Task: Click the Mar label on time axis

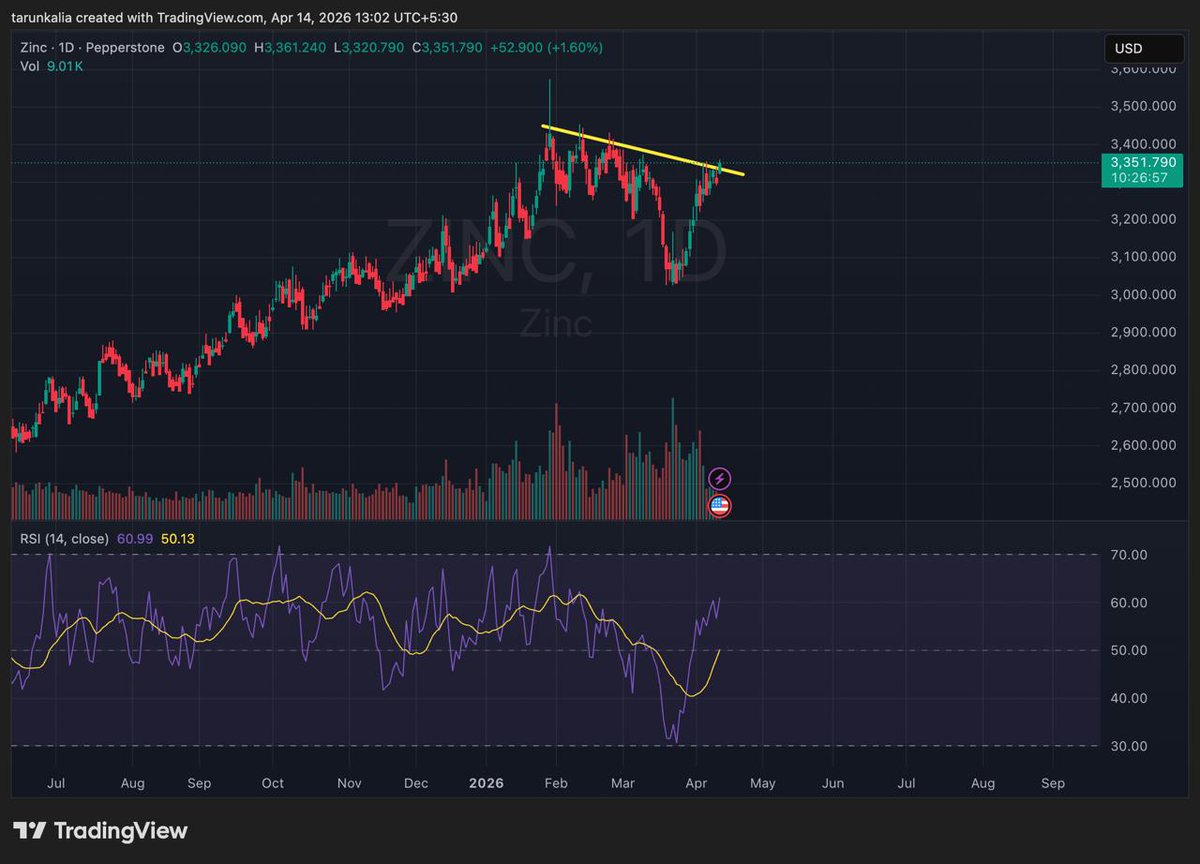Action: pyautogui.click(x=625, y=784)
